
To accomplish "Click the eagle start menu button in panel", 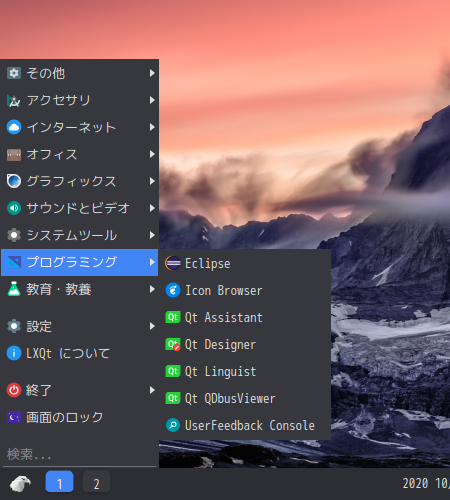I will (20, 483).
